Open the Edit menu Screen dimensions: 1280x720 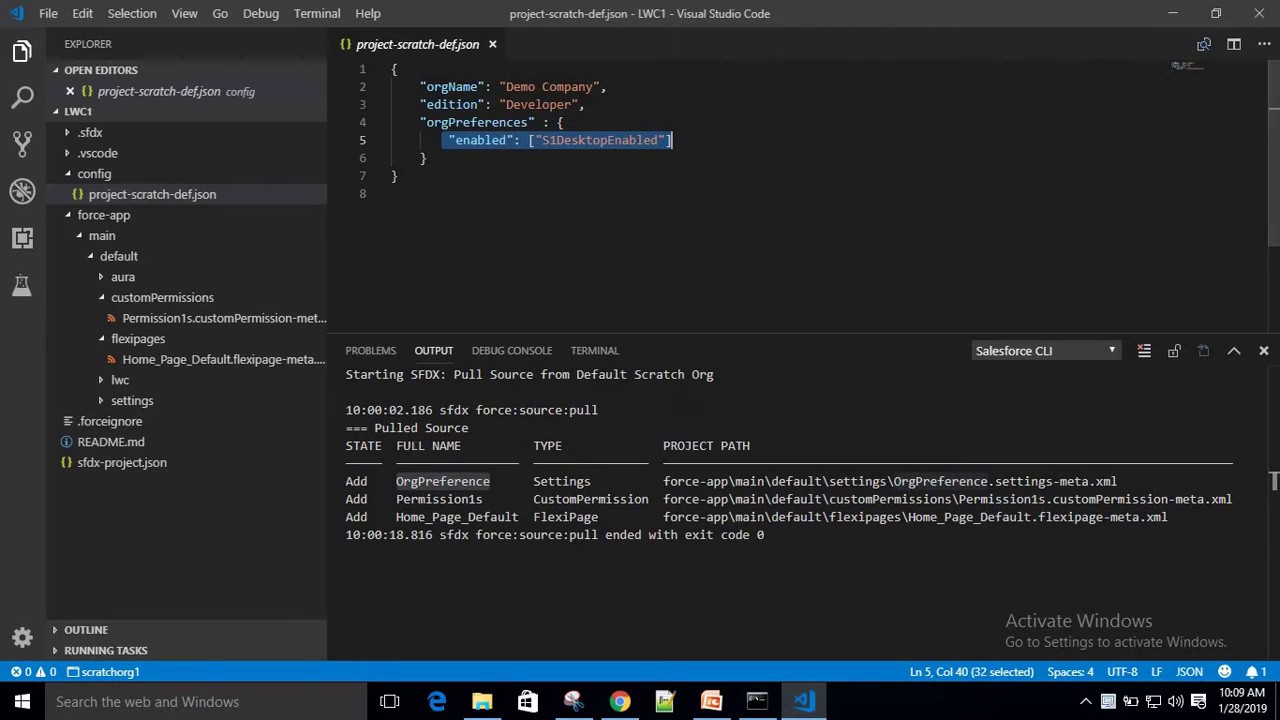point(82,13)
